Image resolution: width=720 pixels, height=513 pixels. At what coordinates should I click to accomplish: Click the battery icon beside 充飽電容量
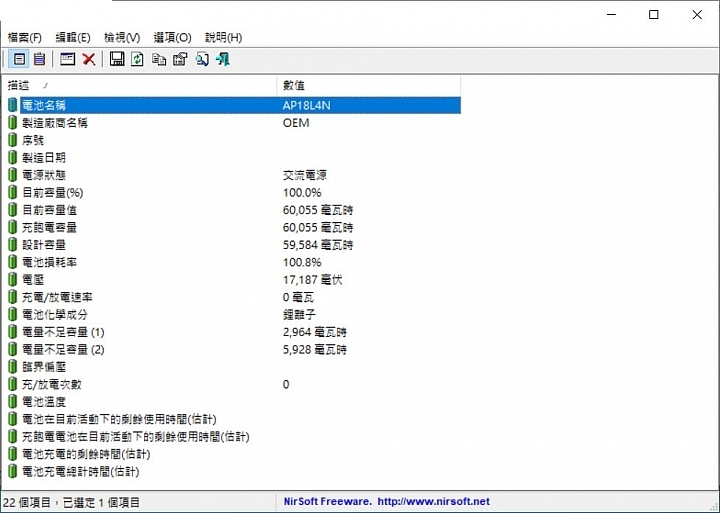pyautogui.click(x=13, y=227)
